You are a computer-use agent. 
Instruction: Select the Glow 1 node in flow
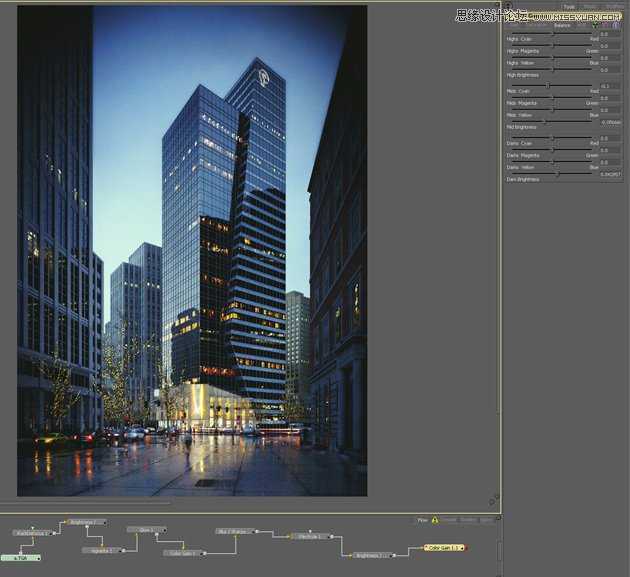tap(146, 530)
